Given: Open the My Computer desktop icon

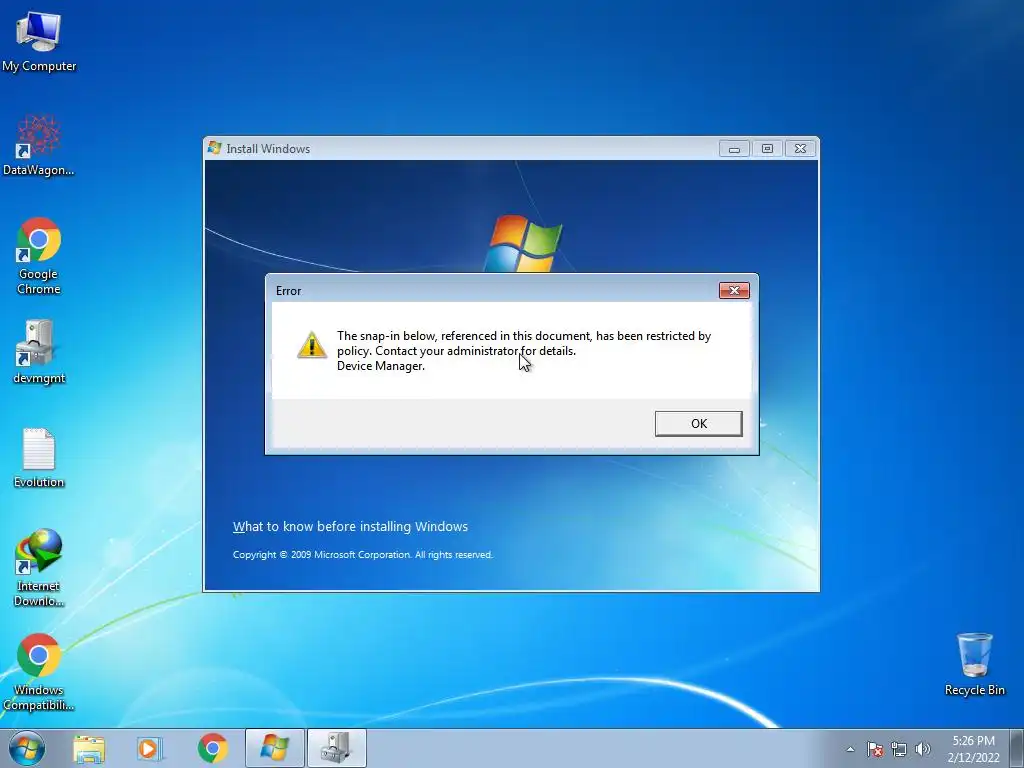Looking at the screenshot, I should coord(39,41).
